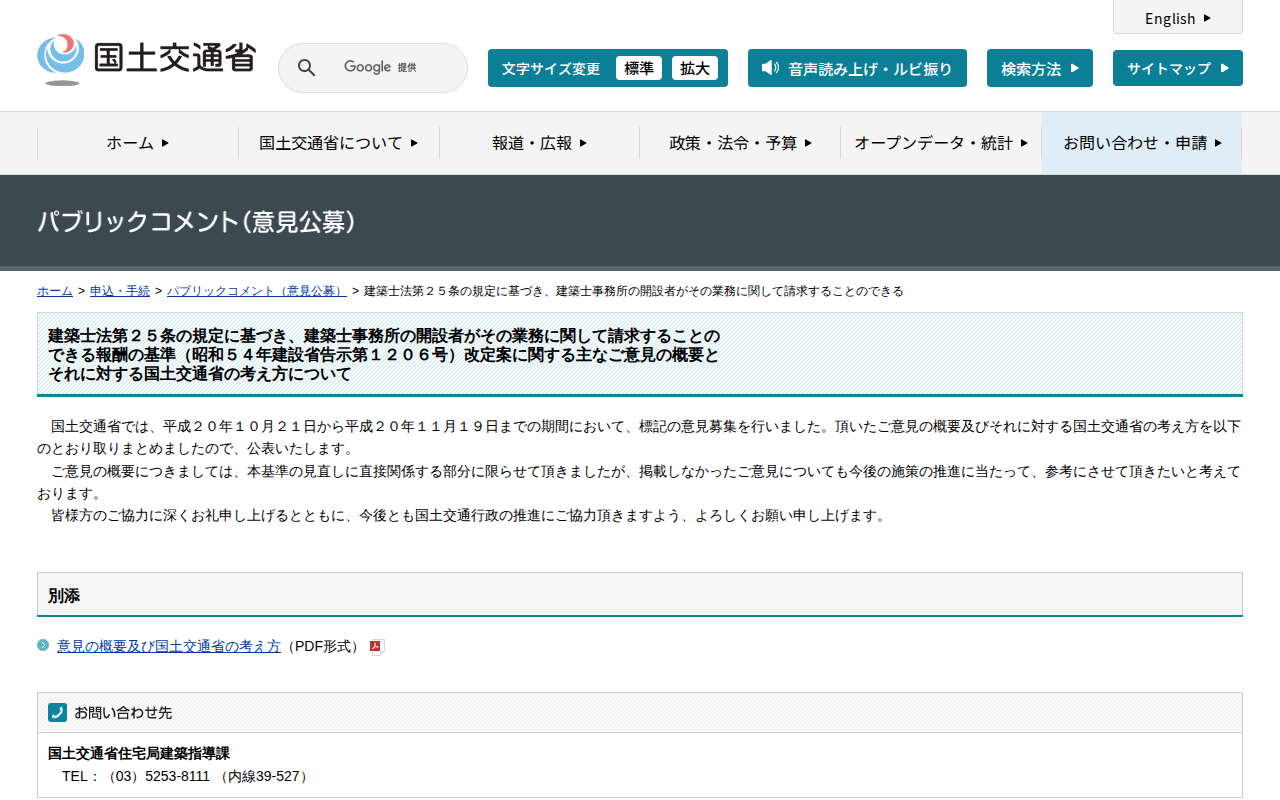Open オープンデータ・統計 menu
The height and width of the screenshot is (800, 1280).
pyautogui.click(x=940, y=143)
